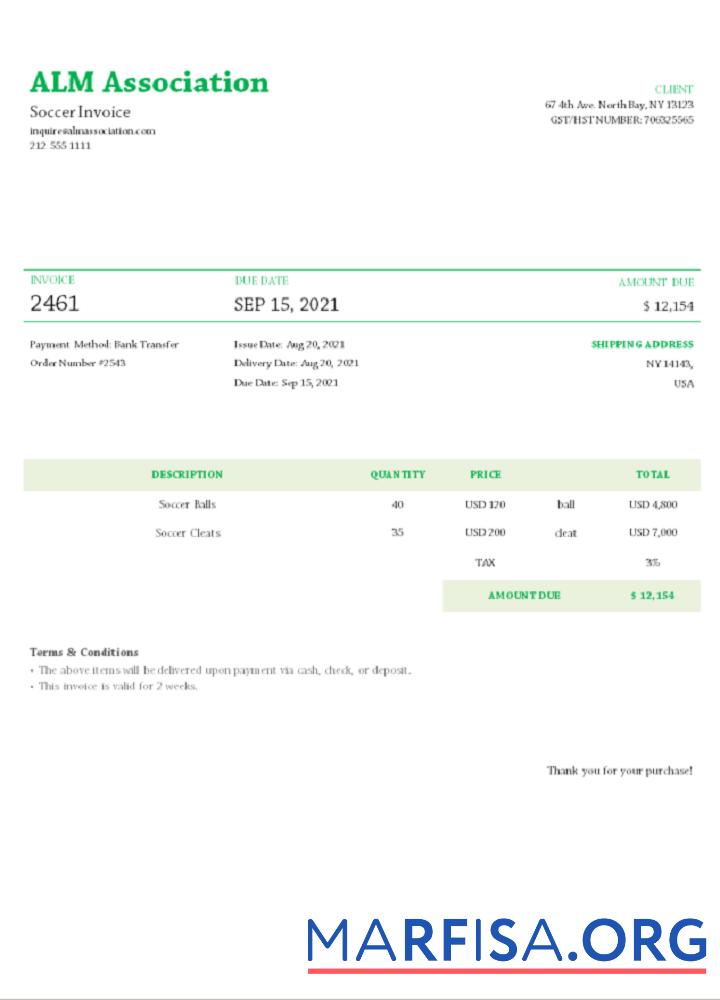The image size is (720, 1000).
Task: Click the Order Number #2543 line
Action: 78,363
